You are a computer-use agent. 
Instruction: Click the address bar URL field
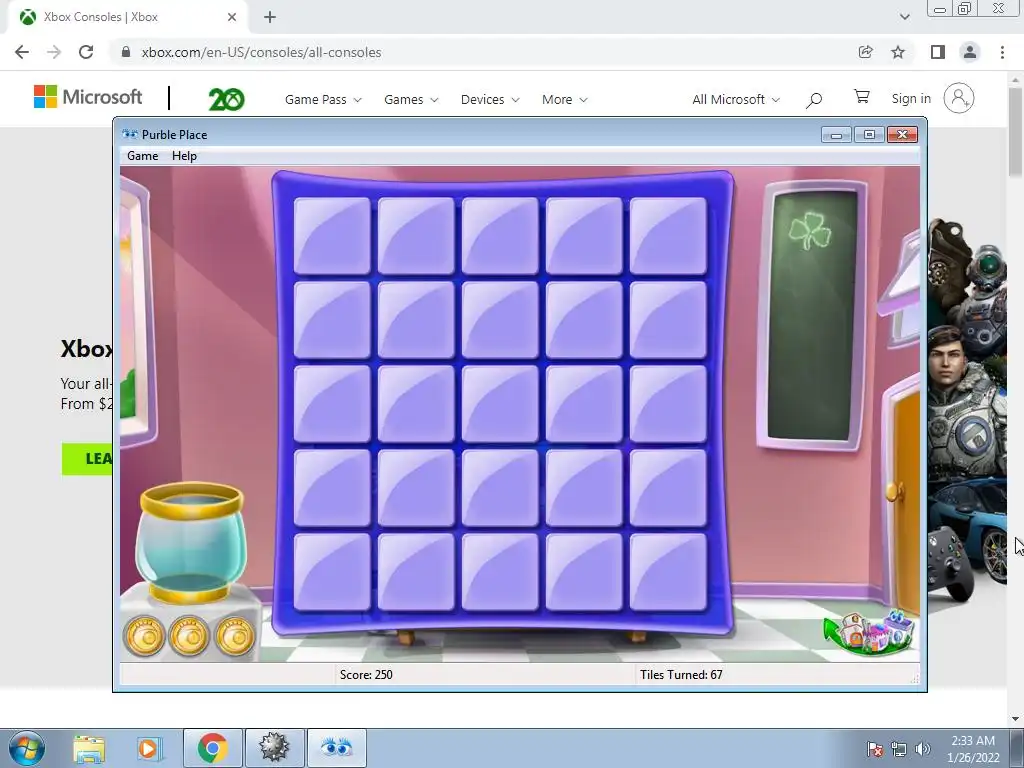coord(483,52)
